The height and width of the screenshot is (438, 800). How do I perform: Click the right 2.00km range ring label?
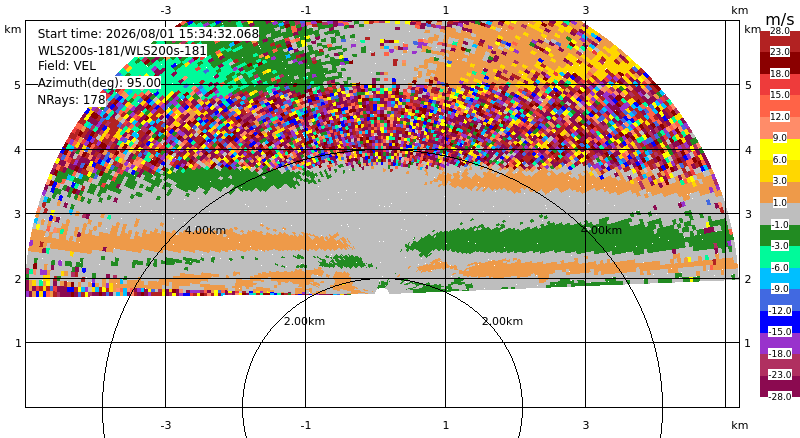(x=503, y=321)
